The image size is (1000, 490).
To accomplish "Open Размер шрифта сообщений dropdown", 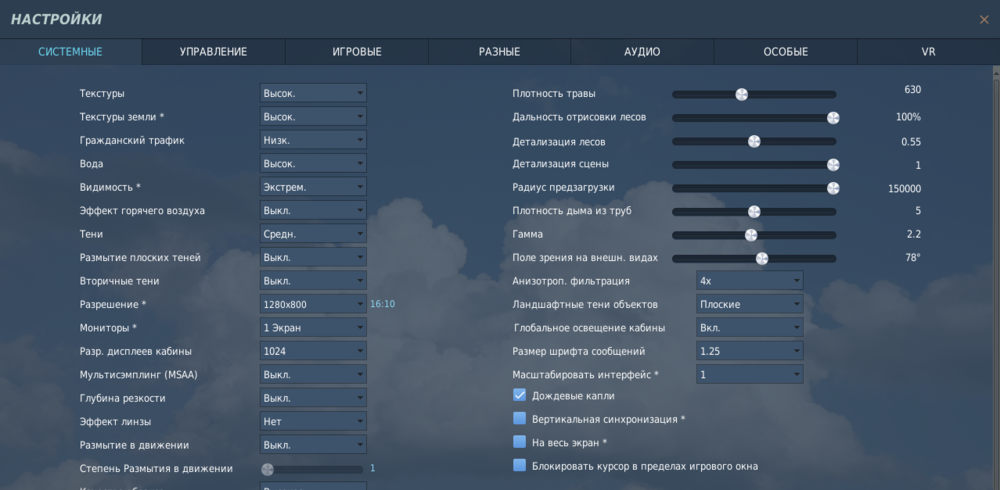I will pos(749,351).
